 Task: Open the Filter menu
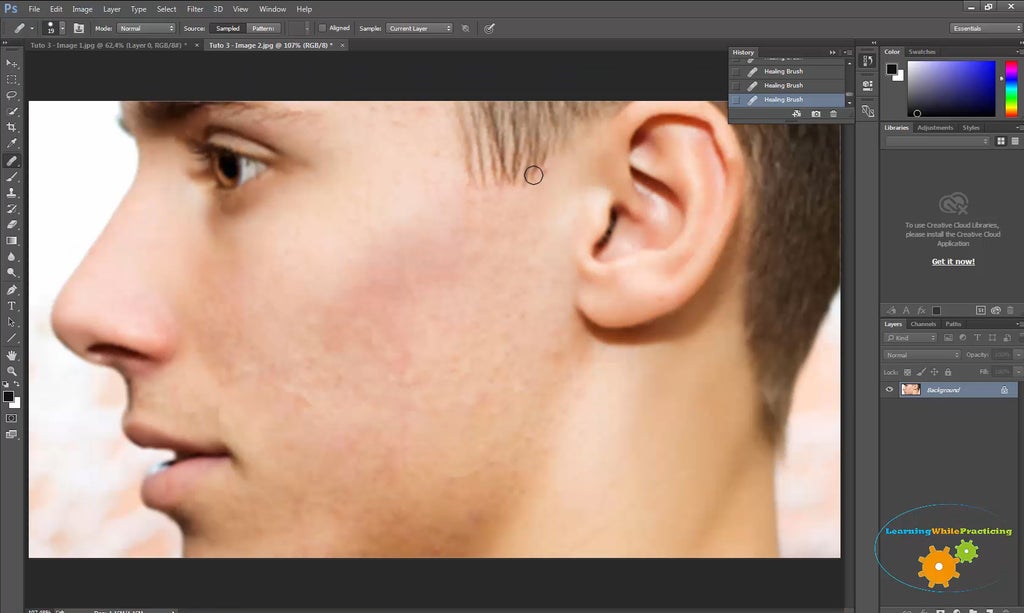click(x=194, y=9)
